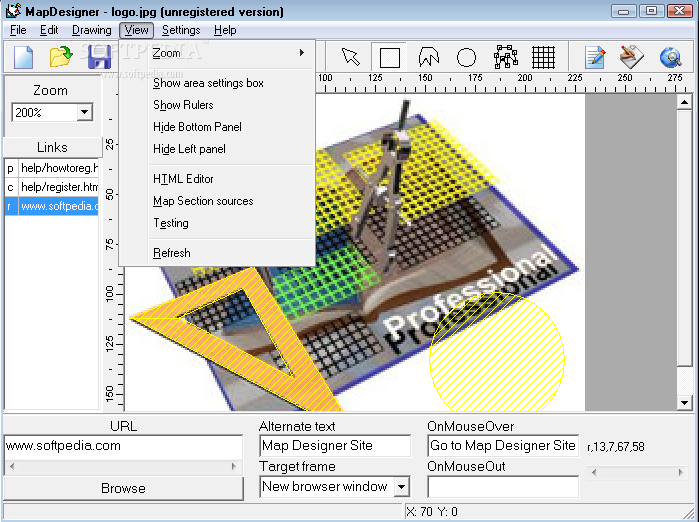Select the circle area tool
The image size is (699, 522).
[x=466, y=58]
